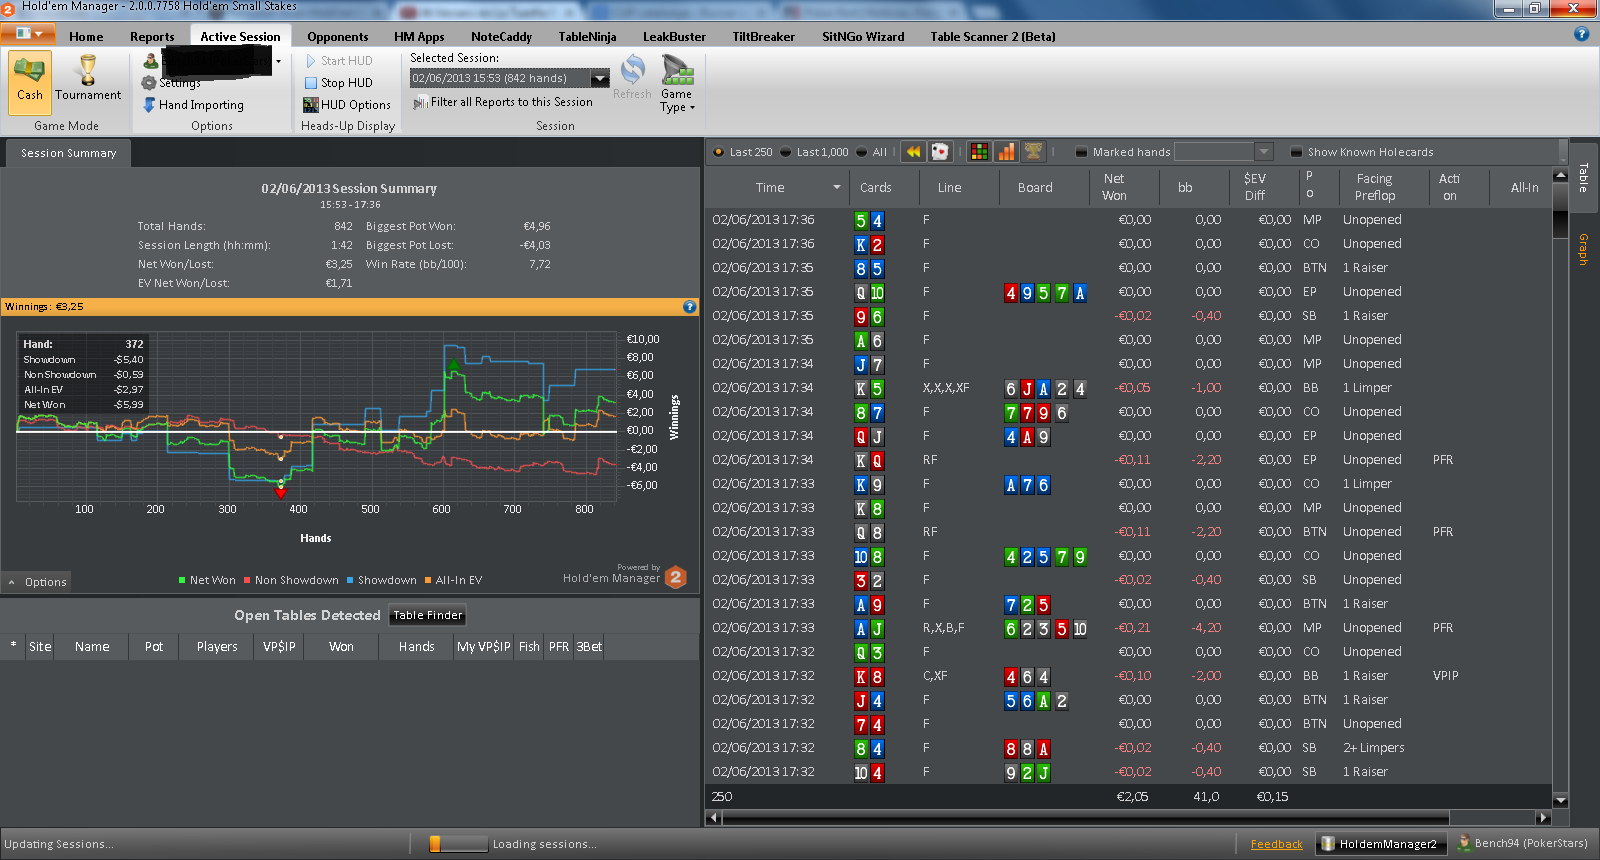
Task: Open LeakBuster tab
Action: [674, 36]
